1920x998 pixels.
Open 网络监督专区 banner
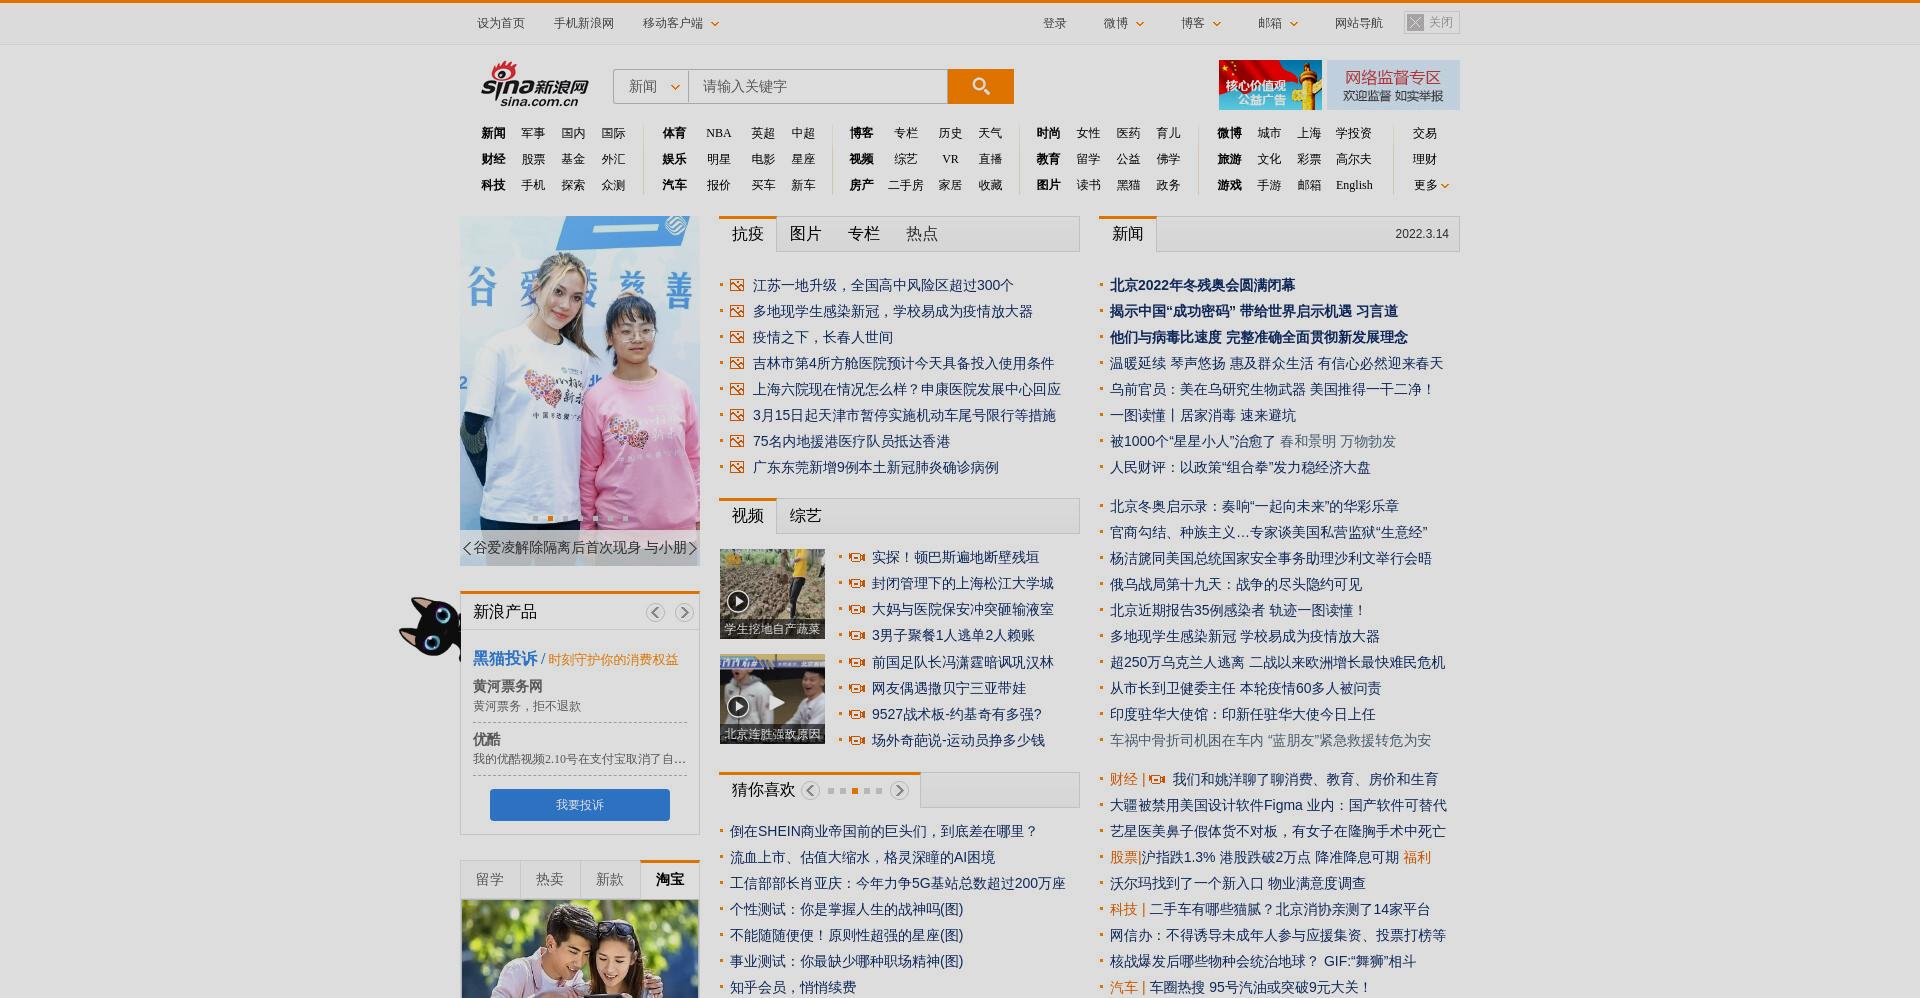[1393, 85]
